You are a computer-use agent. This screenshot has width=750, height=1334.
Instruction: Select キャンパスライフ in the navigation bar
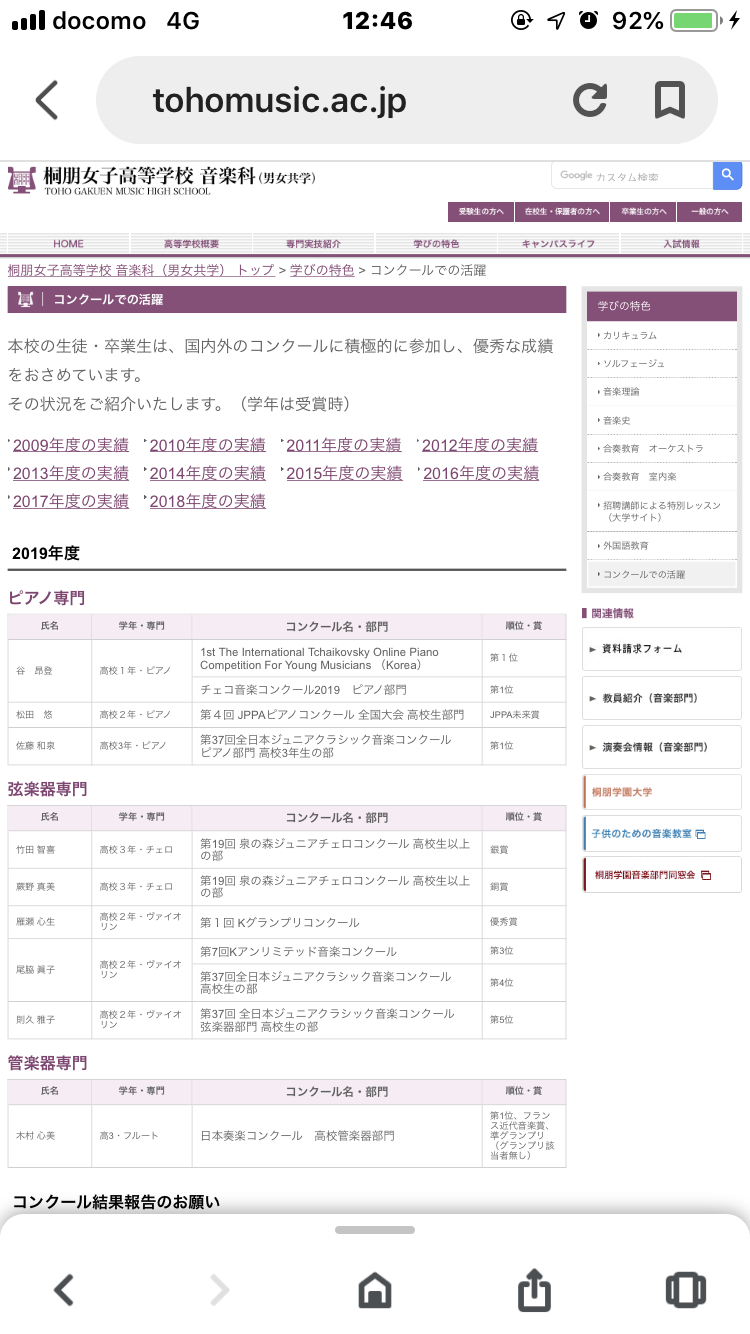click(x=558, y=244)
